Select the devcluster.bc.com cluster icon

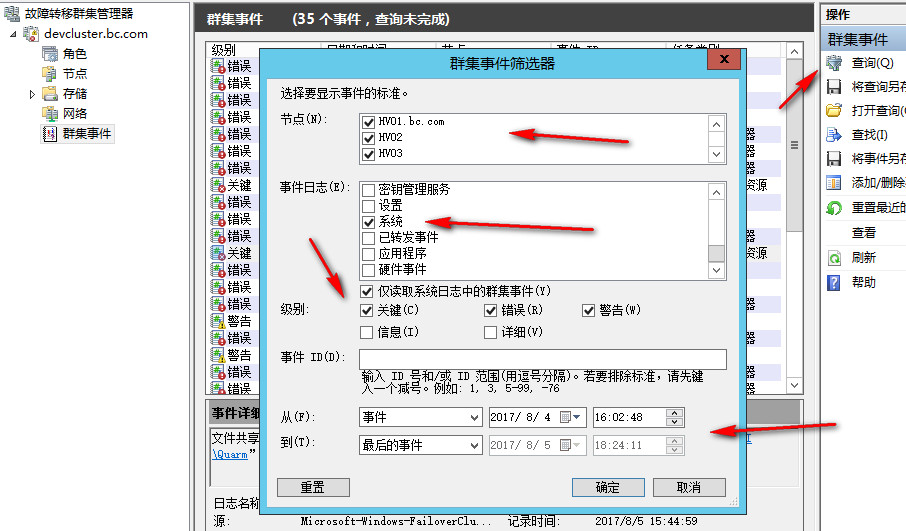pos(31,34)
